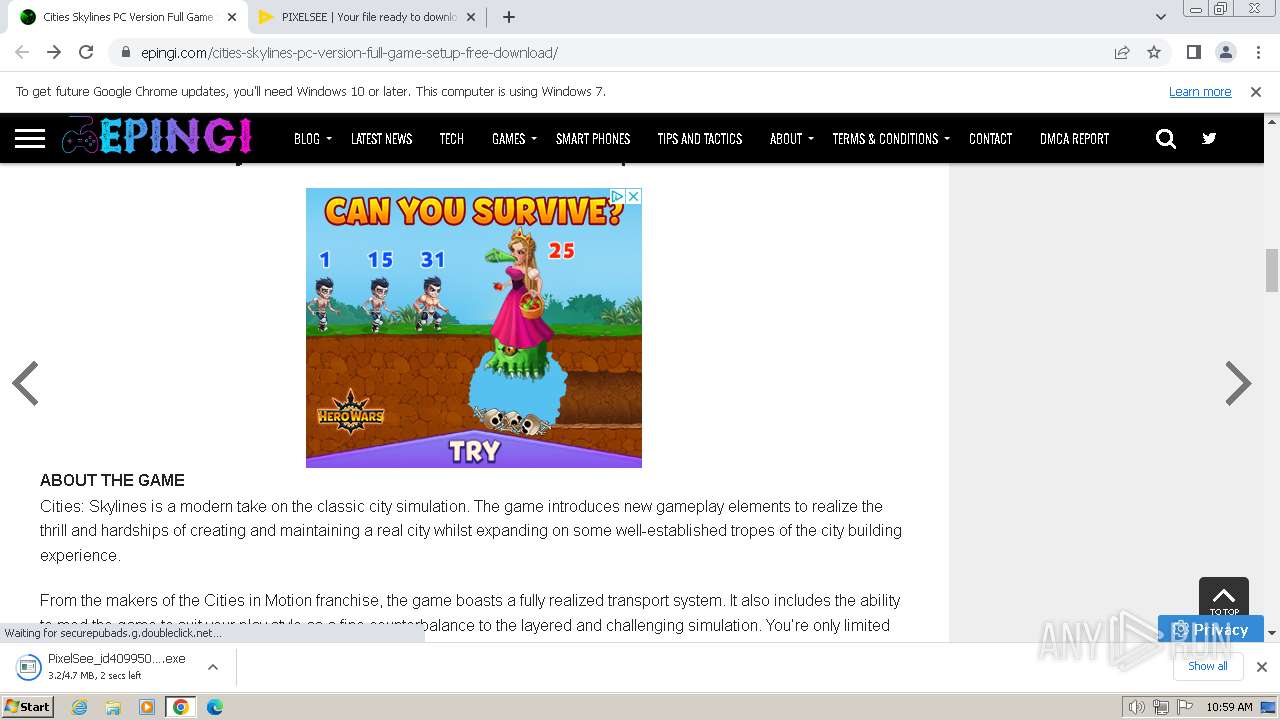Open the CONTACT menu item

click(990, 139)
